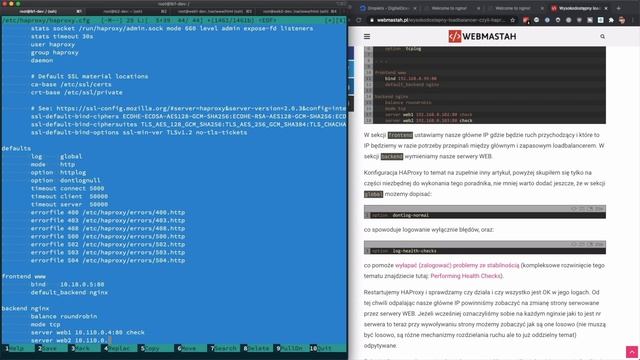The height and width of the screenshot is (360, 640).
Task: Open the browser Extensions puzzle icon
Action: (x=611, y=20)
